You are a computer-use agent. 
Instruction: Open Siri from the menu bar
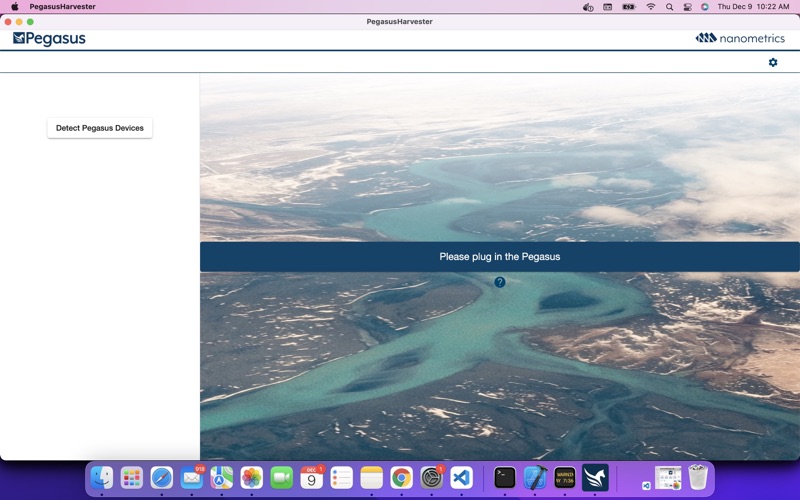pyautogui.click(x=704, y=7)
